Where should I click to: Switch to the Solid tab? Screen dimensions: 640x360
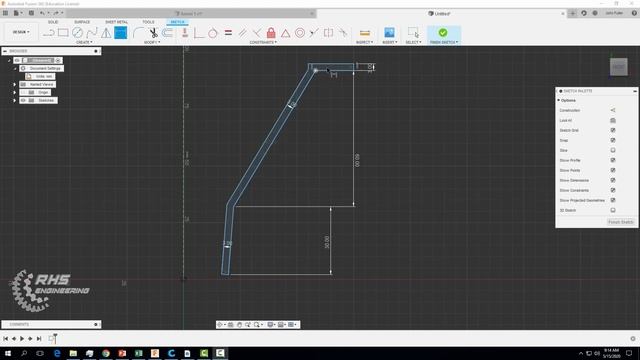click(53, 22)
